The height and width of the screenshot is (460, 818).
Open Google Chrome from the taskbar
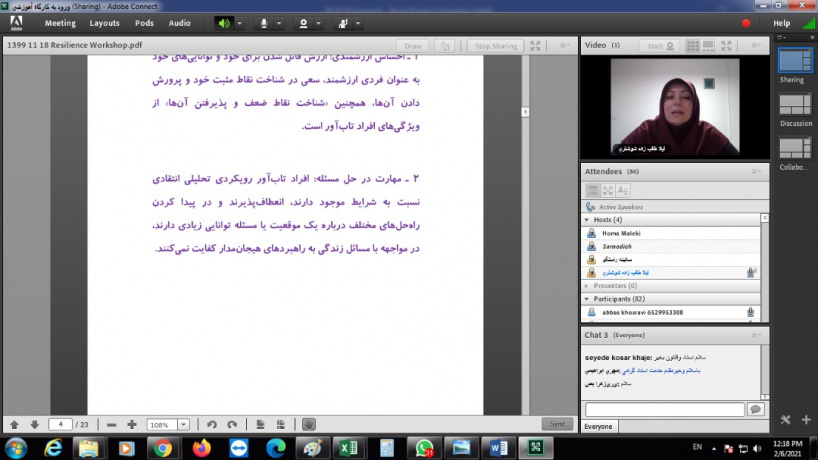click(163, 448)
